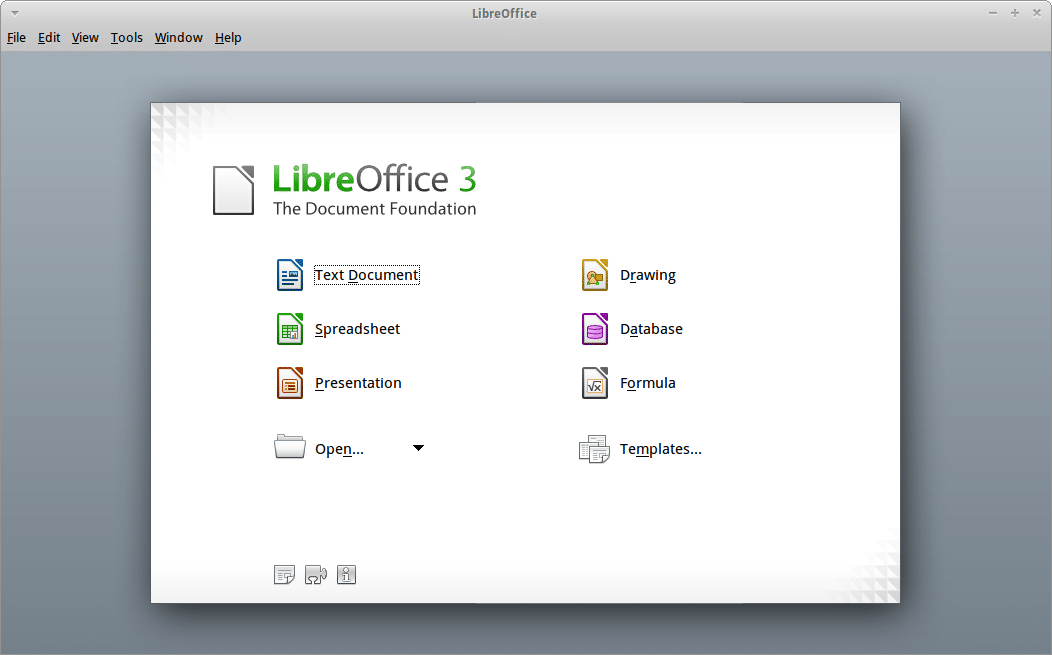Create a new Text Document
This screenshot has width=1052, height=655.
pos(366,275)
